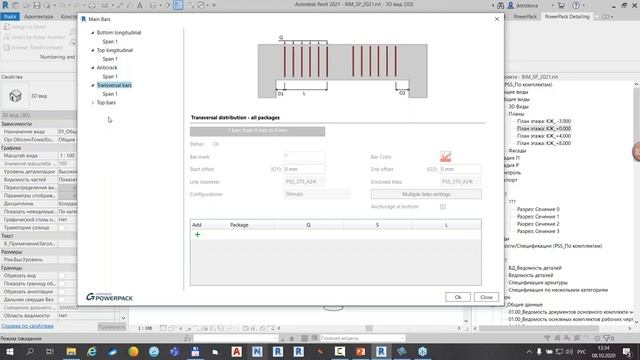Click the grey bars range summary button
The width and height of the screenshot is (640, 360).
[258, 131]
